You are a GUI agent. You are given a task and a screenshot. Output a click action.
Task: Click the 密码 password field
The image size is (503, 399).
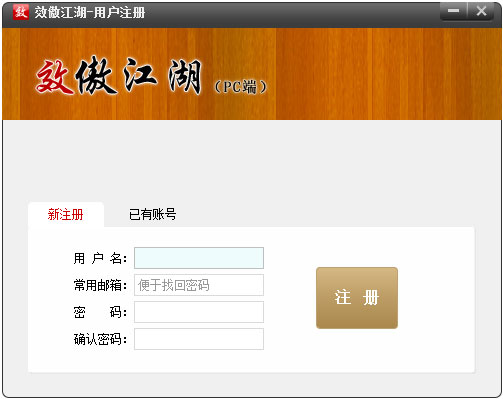click(x=199, y=312)
